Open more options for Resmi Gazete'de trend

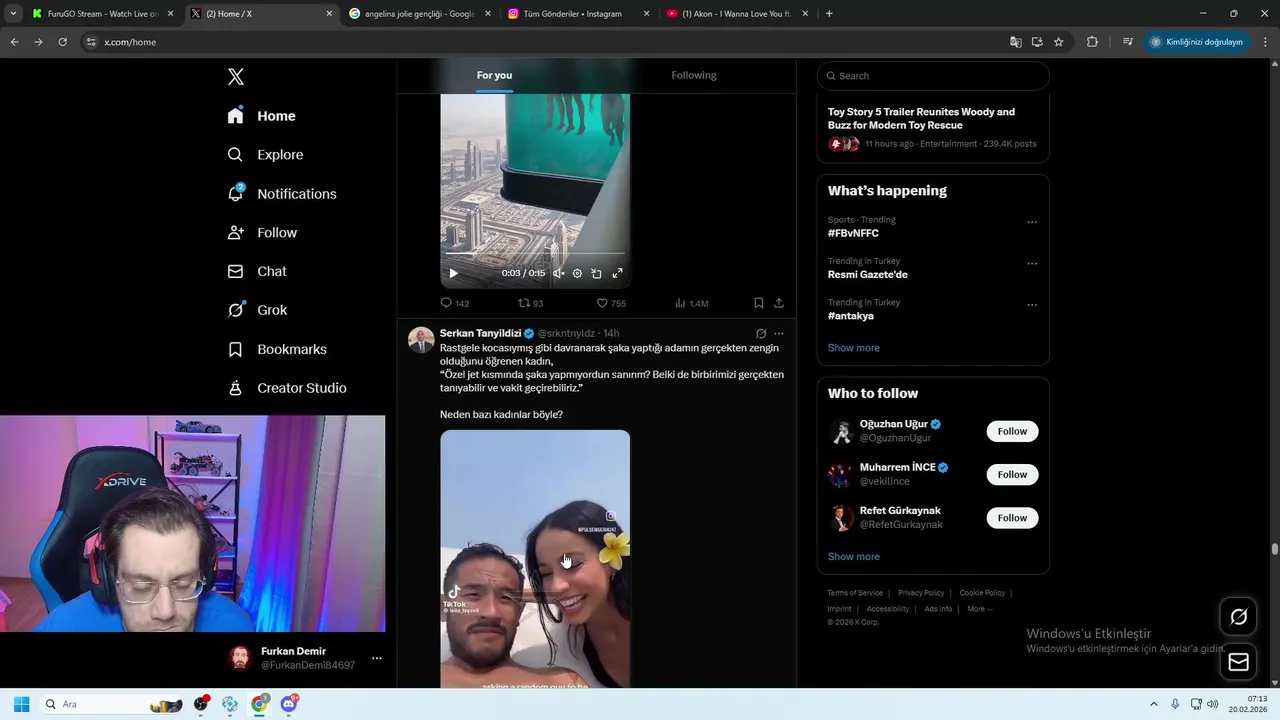coord(1032,264)
